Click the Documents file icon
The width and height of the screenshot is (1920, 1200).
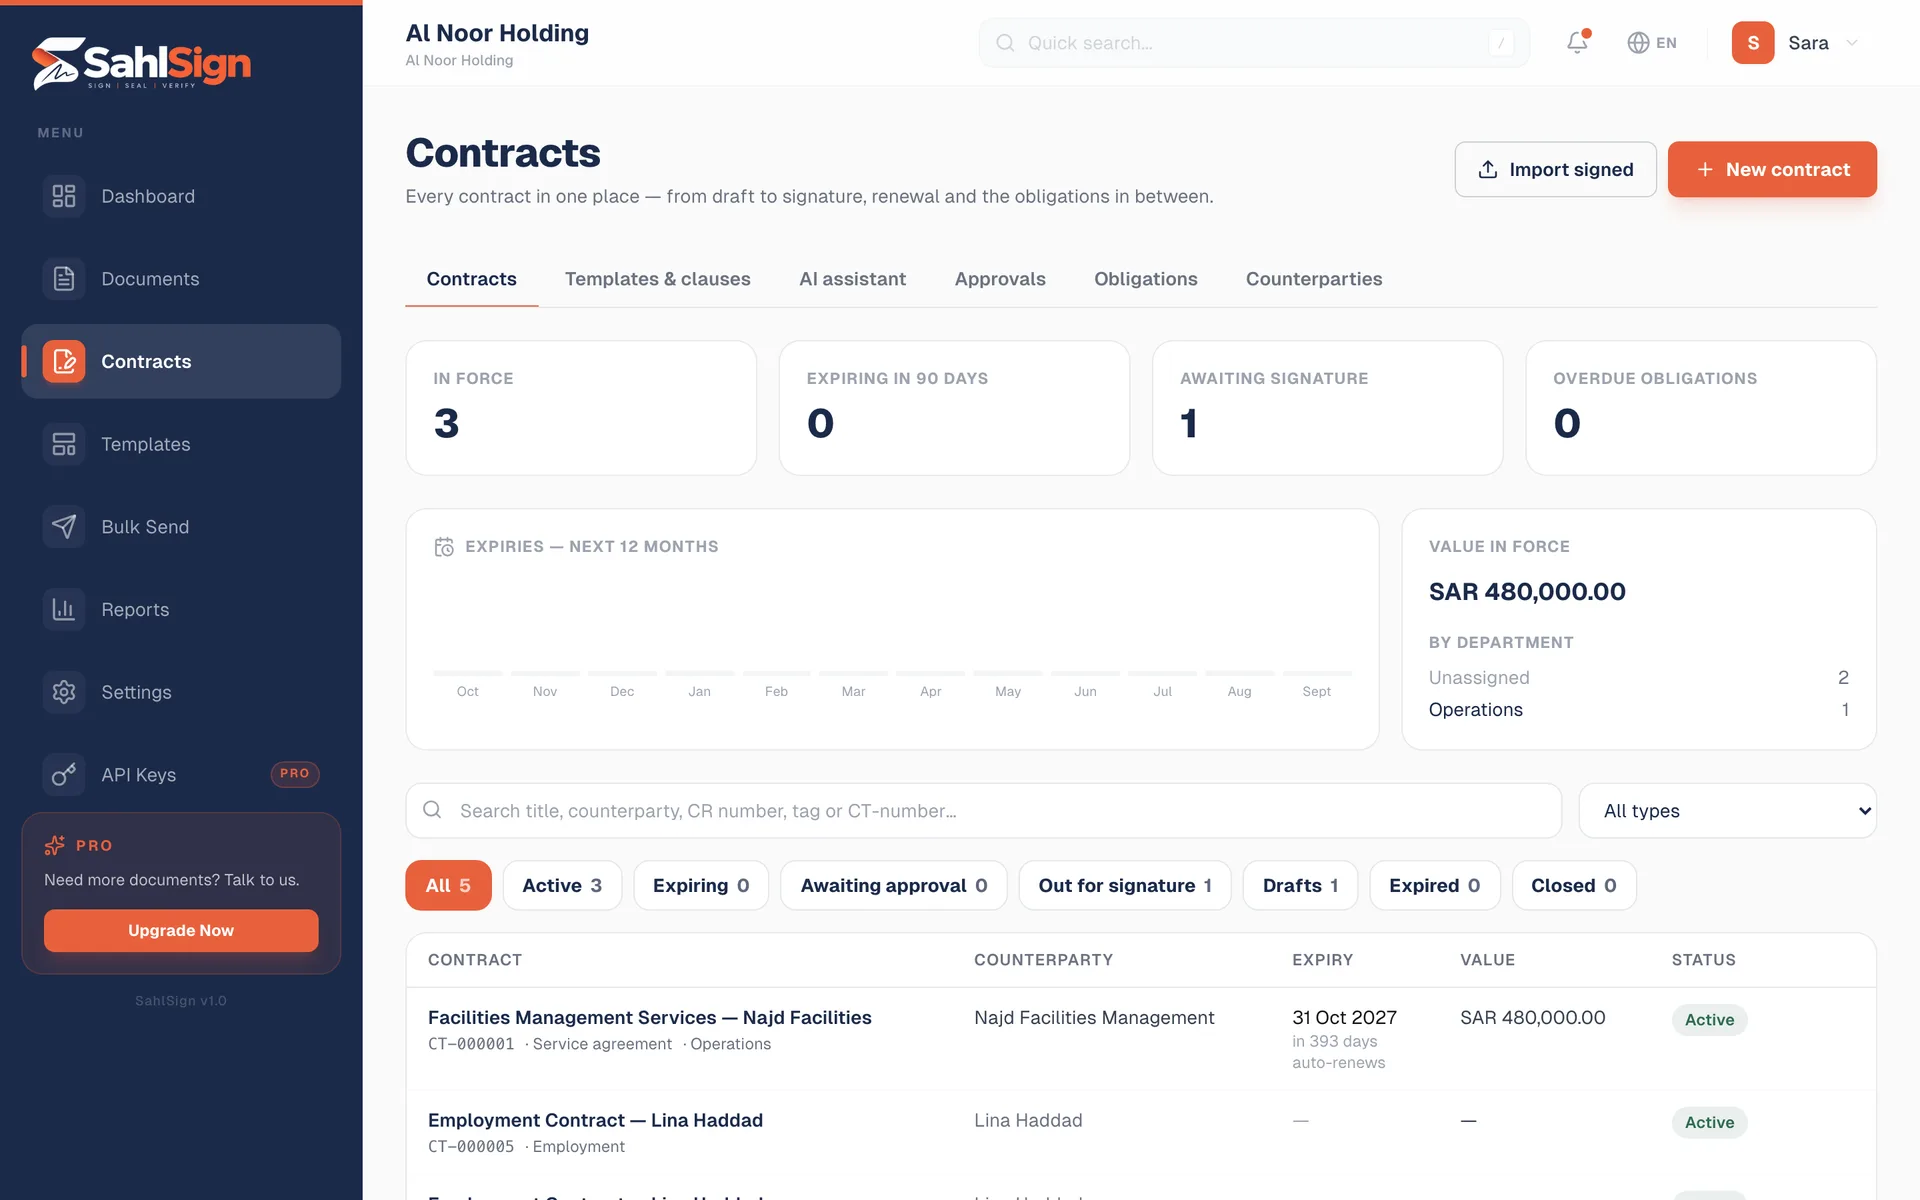click(x=64, y=279)
